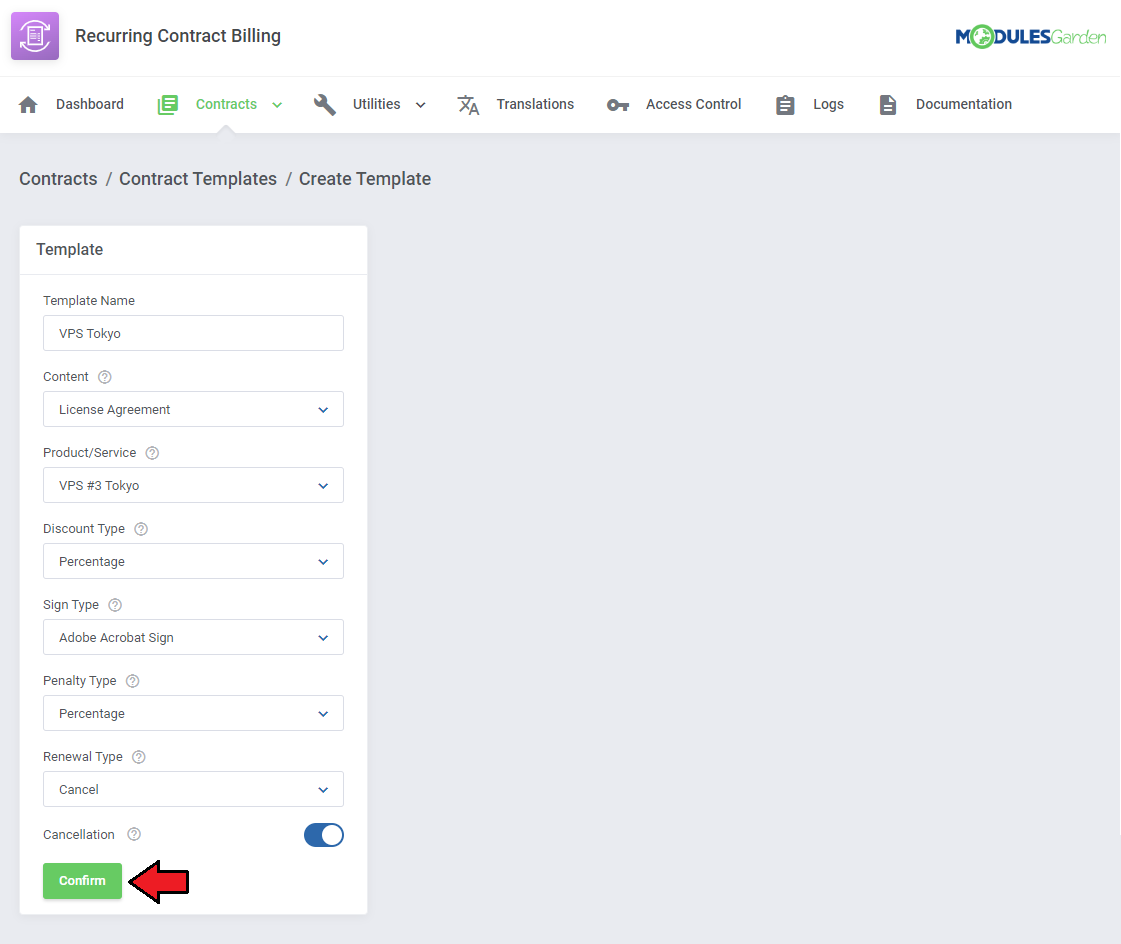Viewport: 1121px width, 944px height.
Task: Open the Product/Service dropdown showing VPS #3 Tokyo
Action: coord(193,485)
